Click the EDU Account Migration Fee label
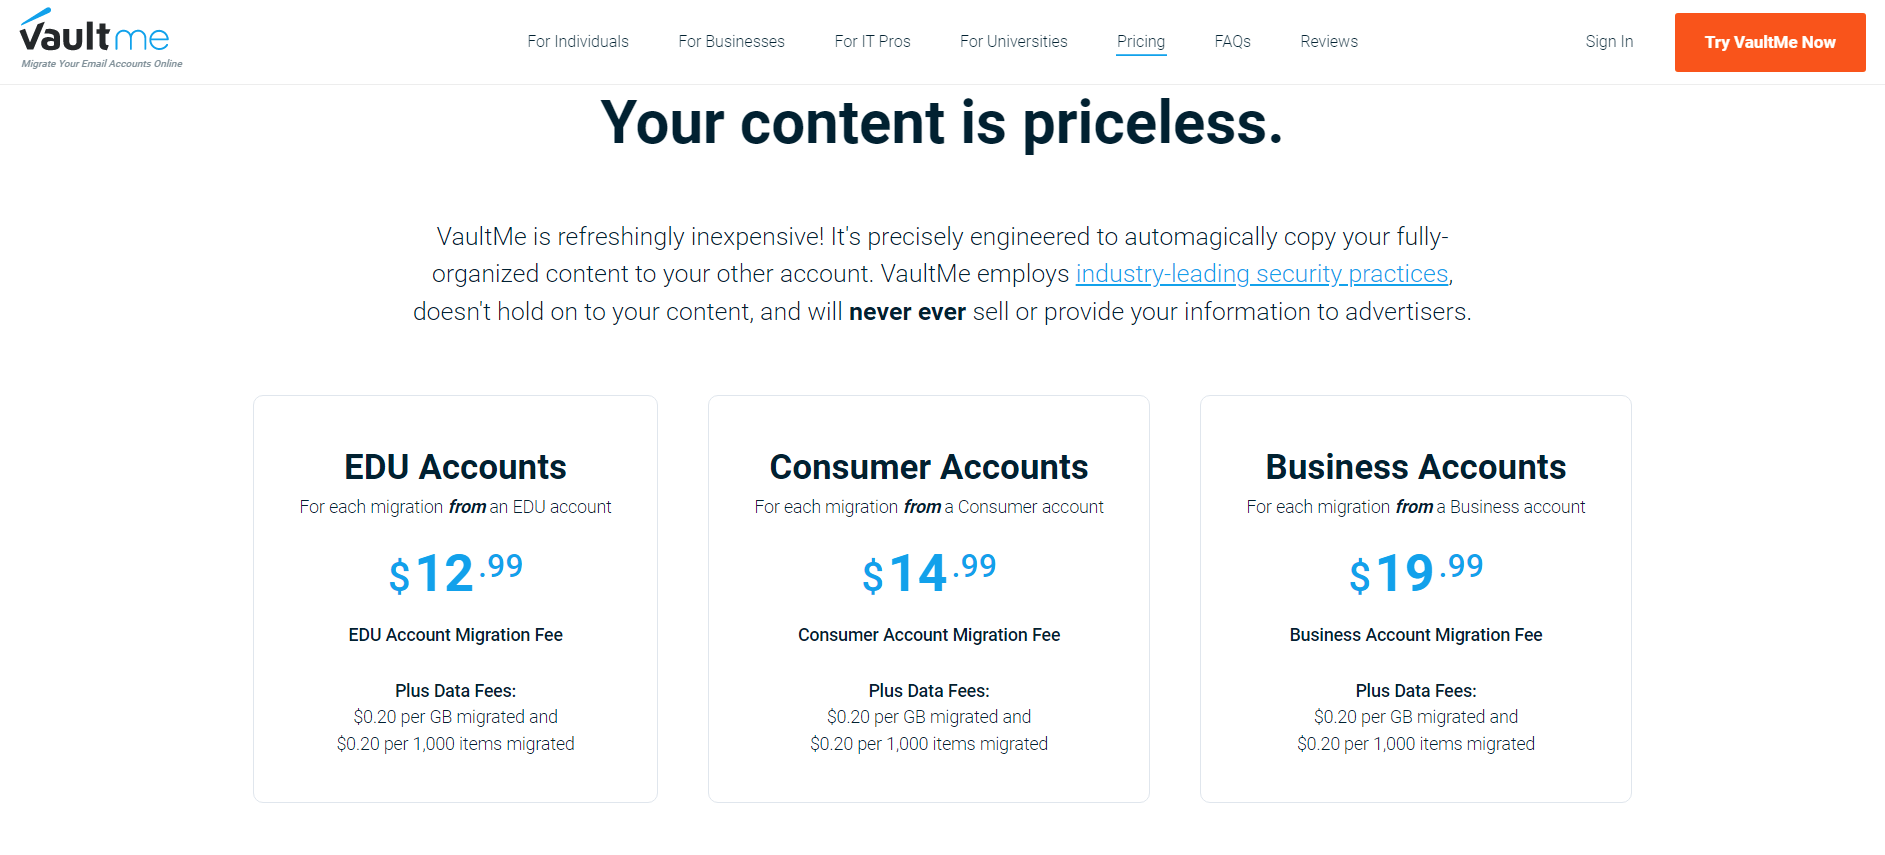1885x855 pixels. point(455,635)
